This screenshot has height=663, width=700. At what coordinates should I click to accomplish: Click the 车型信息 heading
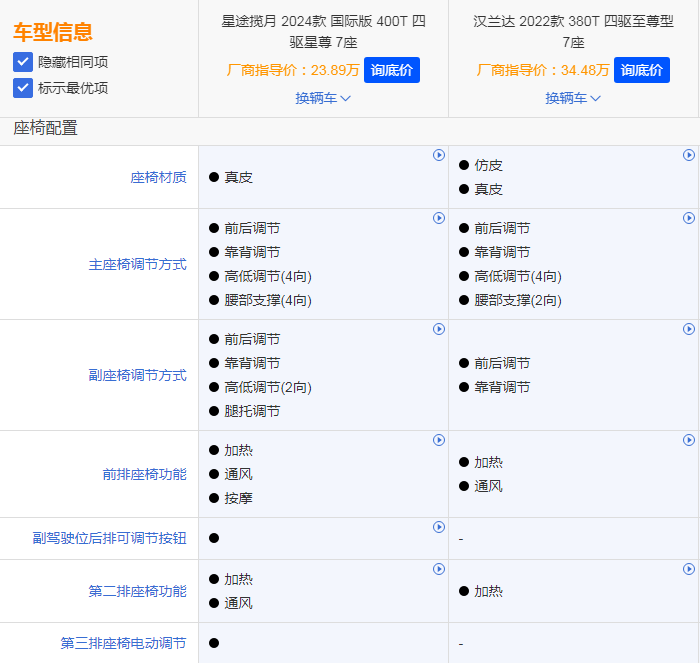point(53,32)
